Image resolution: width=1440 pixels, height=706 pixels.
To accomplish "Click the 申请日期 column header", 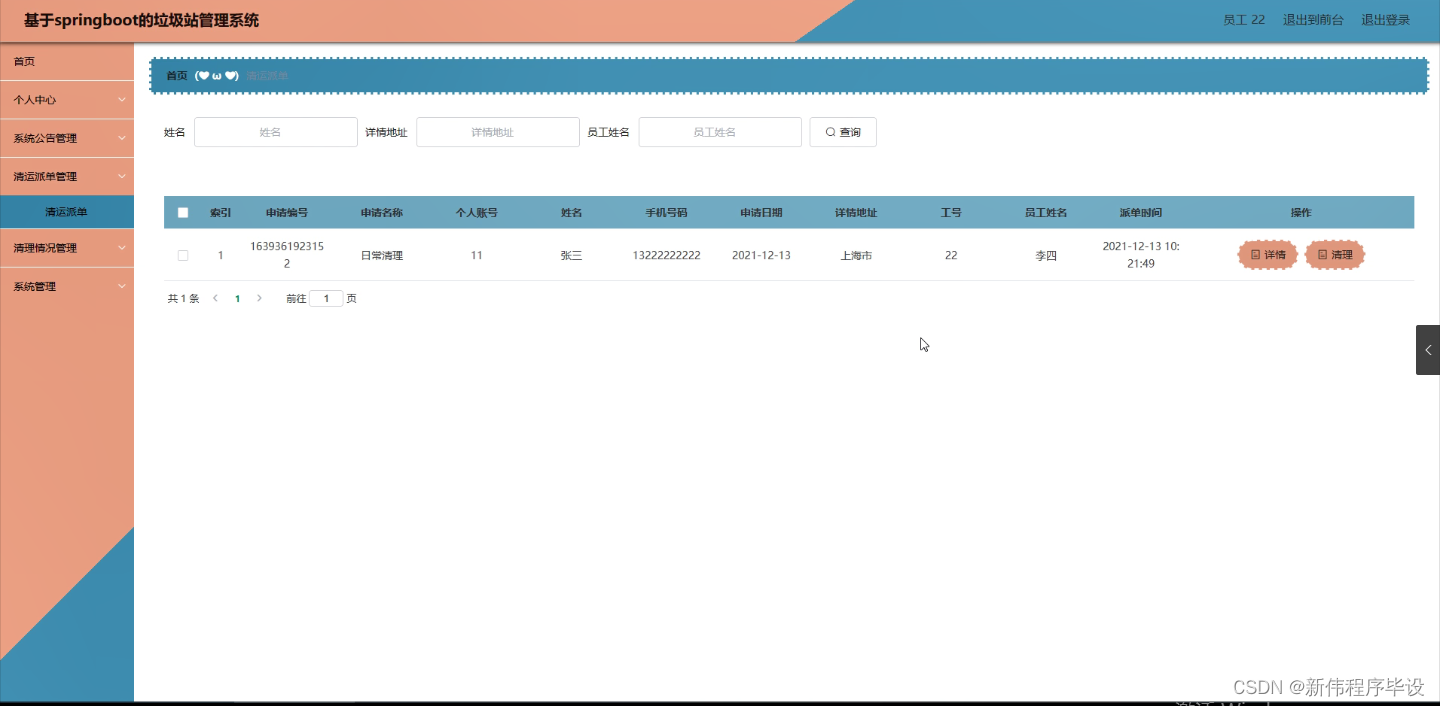I will (x=761, y=211).
